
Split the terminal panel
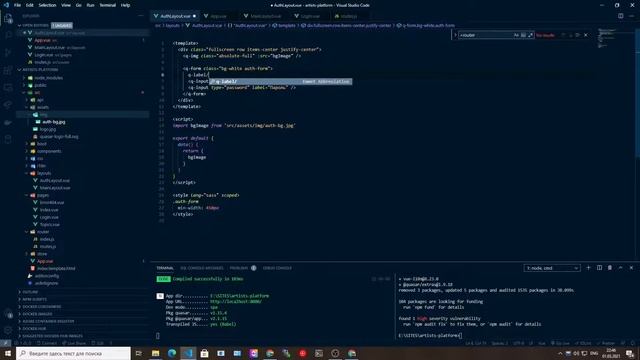click(x=599, y=268)
